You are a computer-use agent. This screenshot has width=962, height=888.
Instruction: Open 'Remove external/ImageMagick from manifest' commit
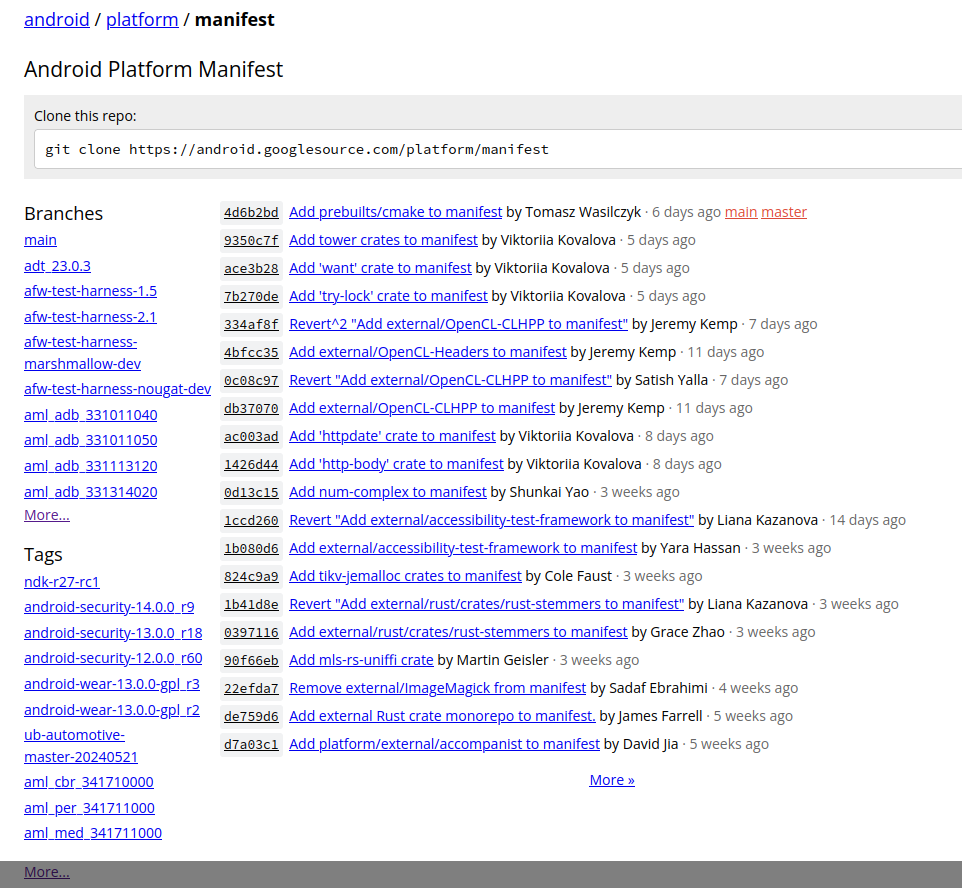[437, 688]
